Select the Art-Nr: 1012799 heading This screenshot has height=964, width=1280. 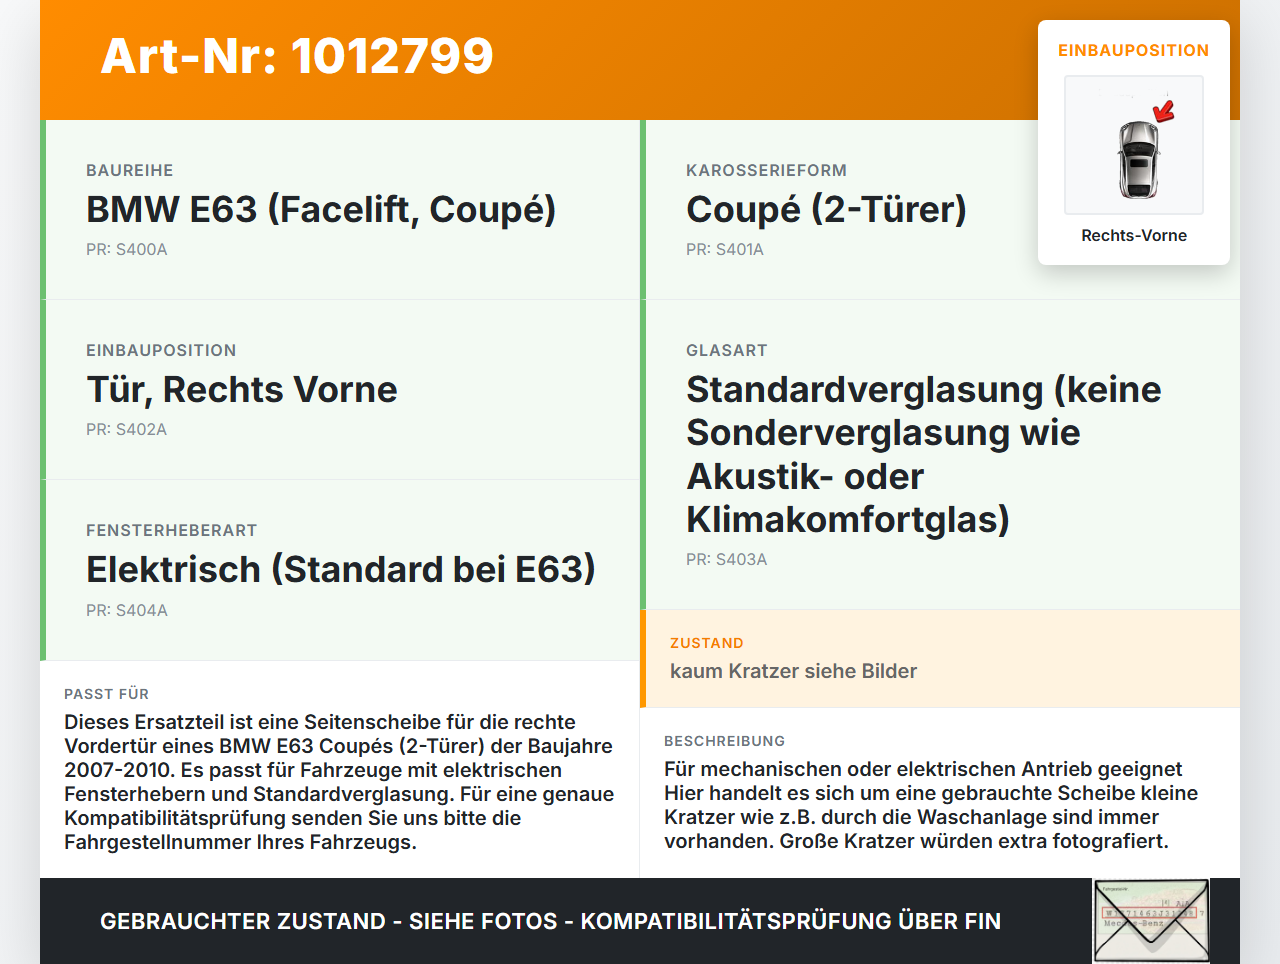[x=297, y=56]
